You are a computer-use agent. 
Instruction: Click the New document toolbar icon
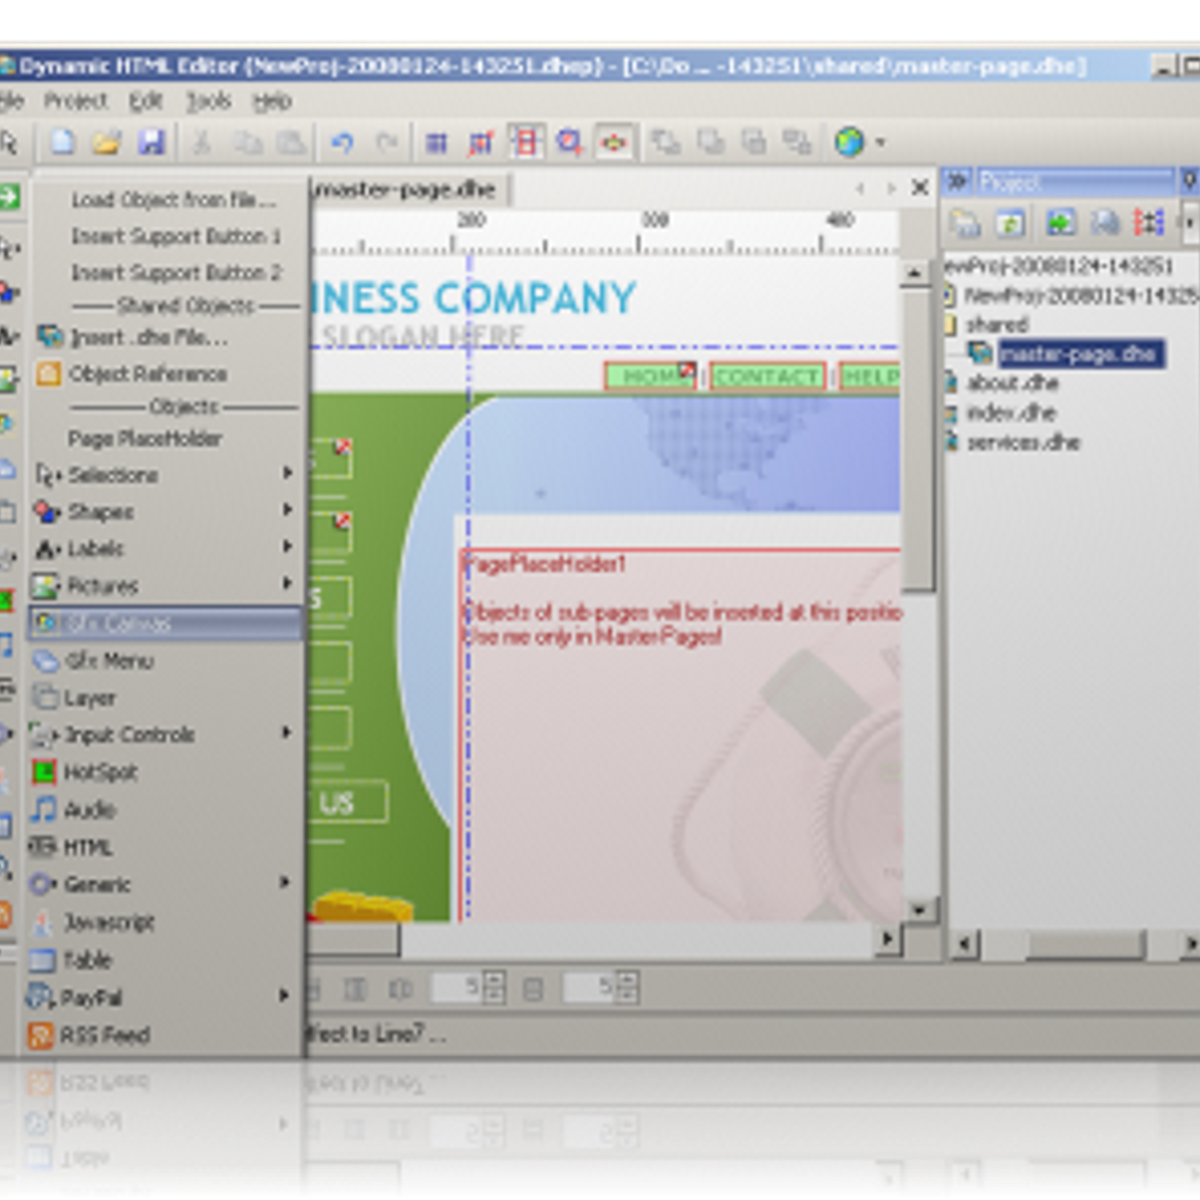coord(63,143)
